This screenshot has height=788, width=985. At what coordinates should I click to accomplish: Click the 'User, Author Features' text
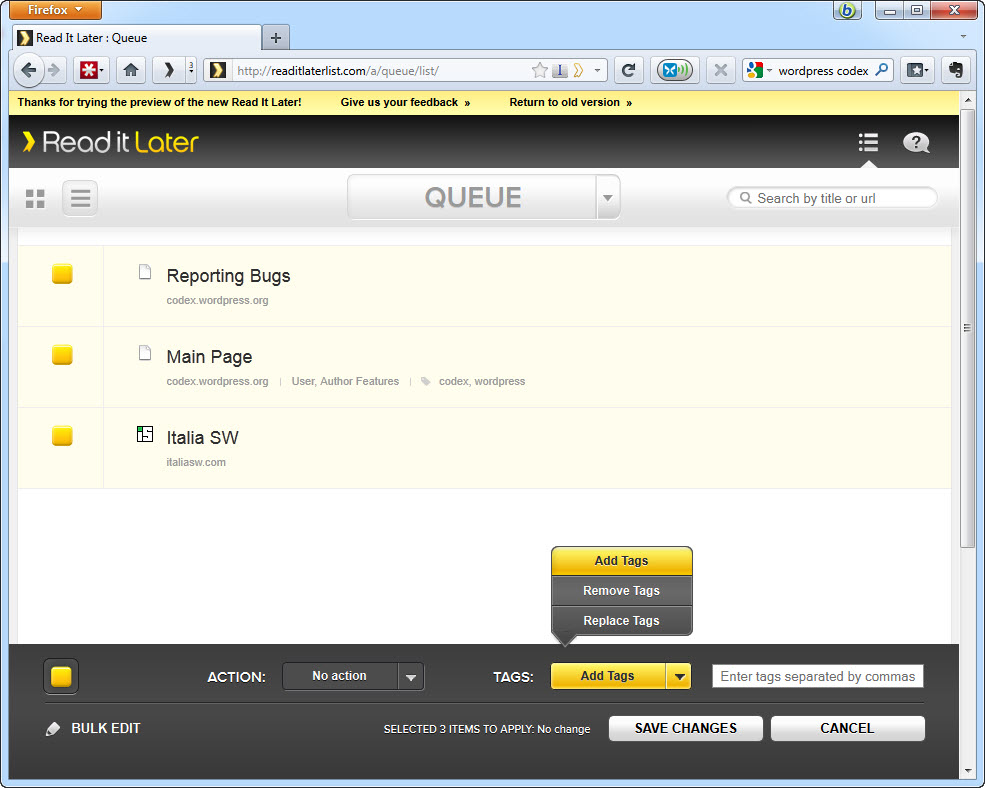point(345,381)
